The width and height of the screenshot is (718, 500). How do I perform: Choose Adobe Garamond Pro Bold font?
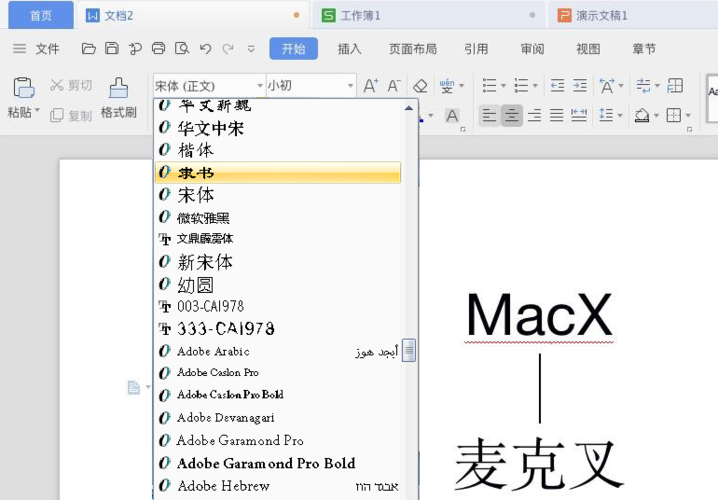pyautogui.click(x=278, y=463)
